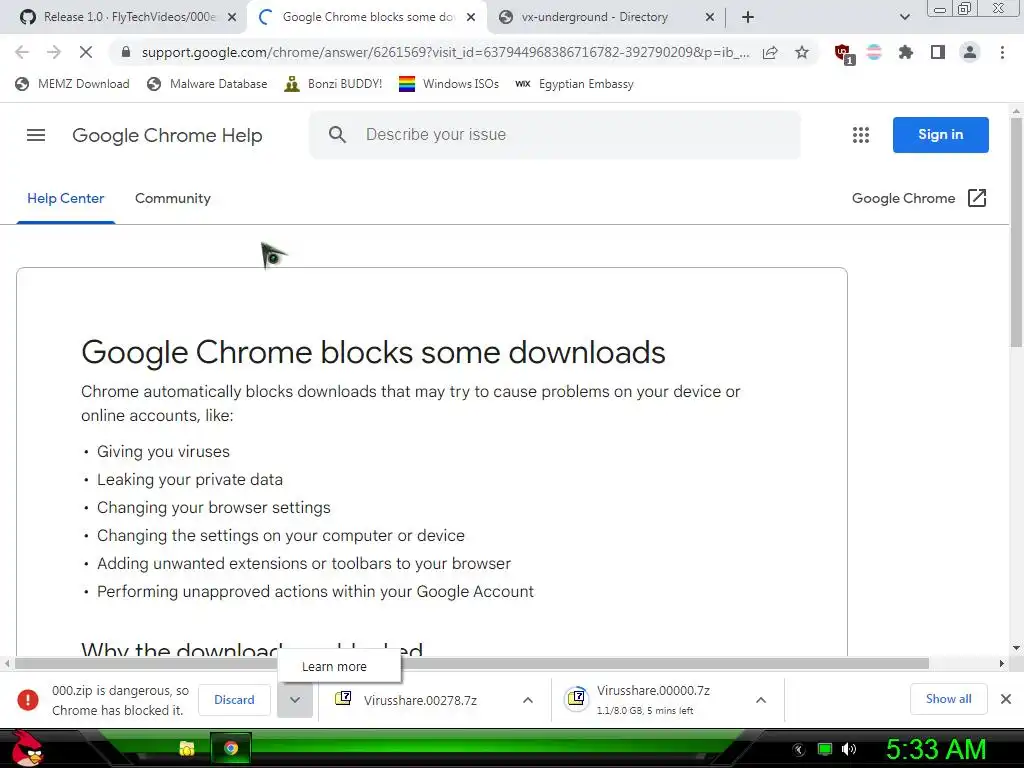Click the share page icon in address bar
This screenshot has height=768, width=1024.
770,52
